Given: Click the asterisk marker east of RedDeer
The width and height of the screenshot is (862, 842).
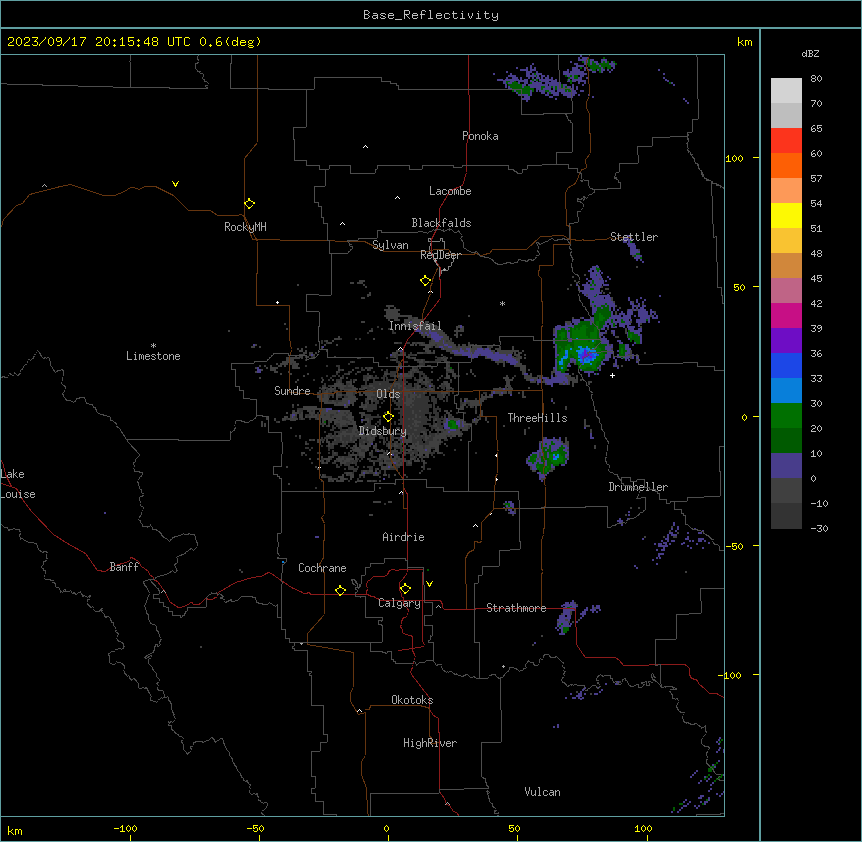Looking at the screenshot, I should [x=502, y=303].
